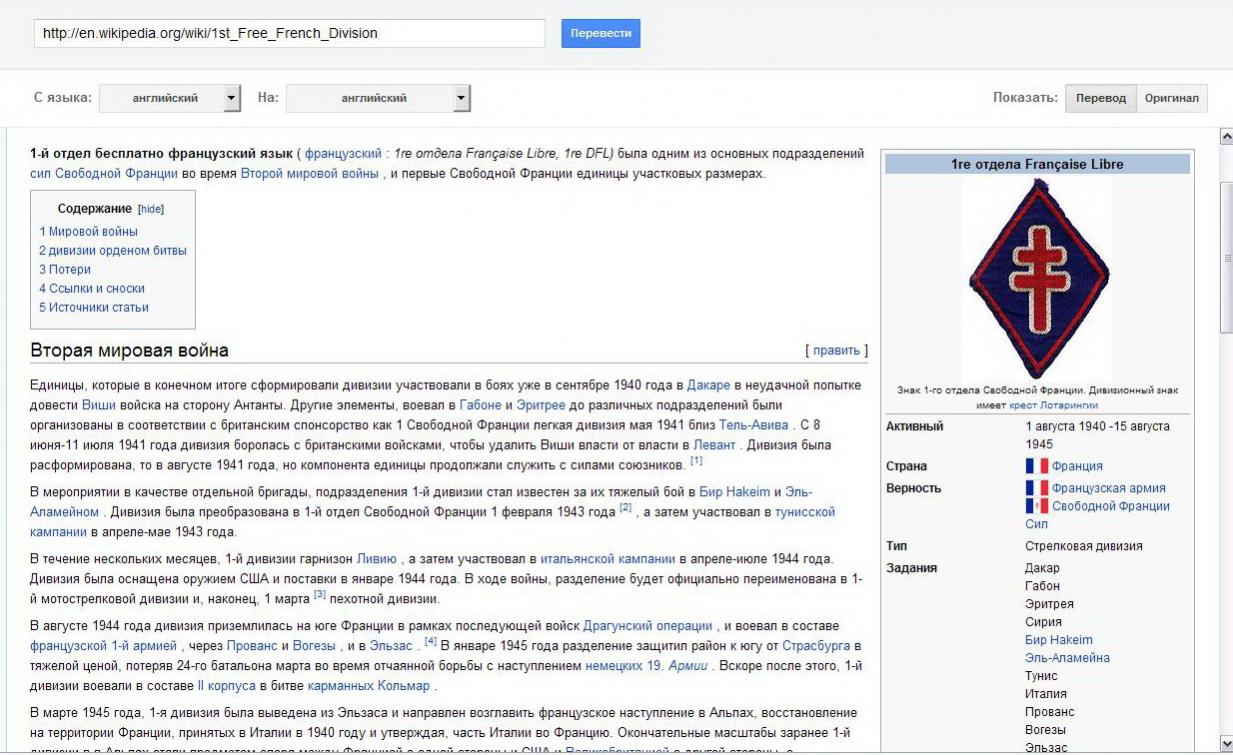
Task: Open the target language dropdown На
Action: 378,98
